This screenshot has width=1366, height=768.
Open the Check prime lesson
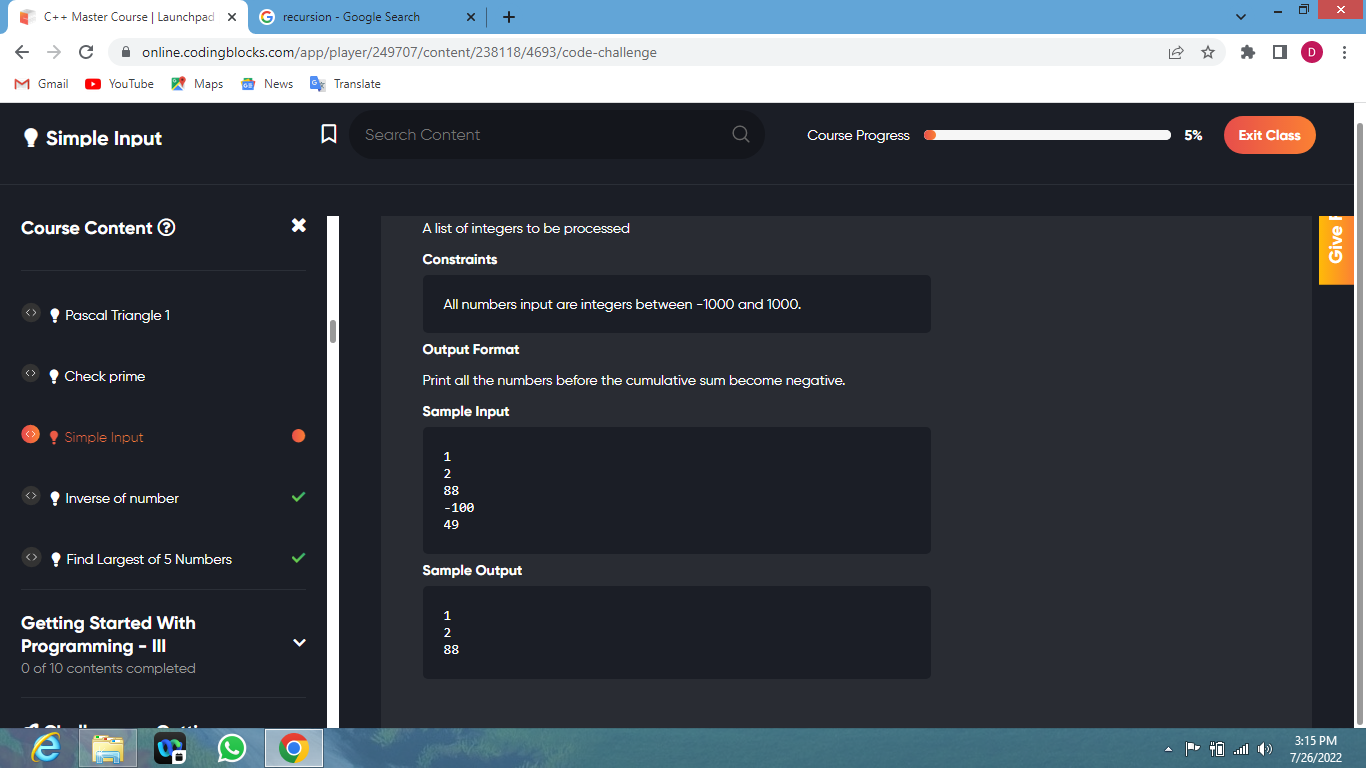(105, 376)
